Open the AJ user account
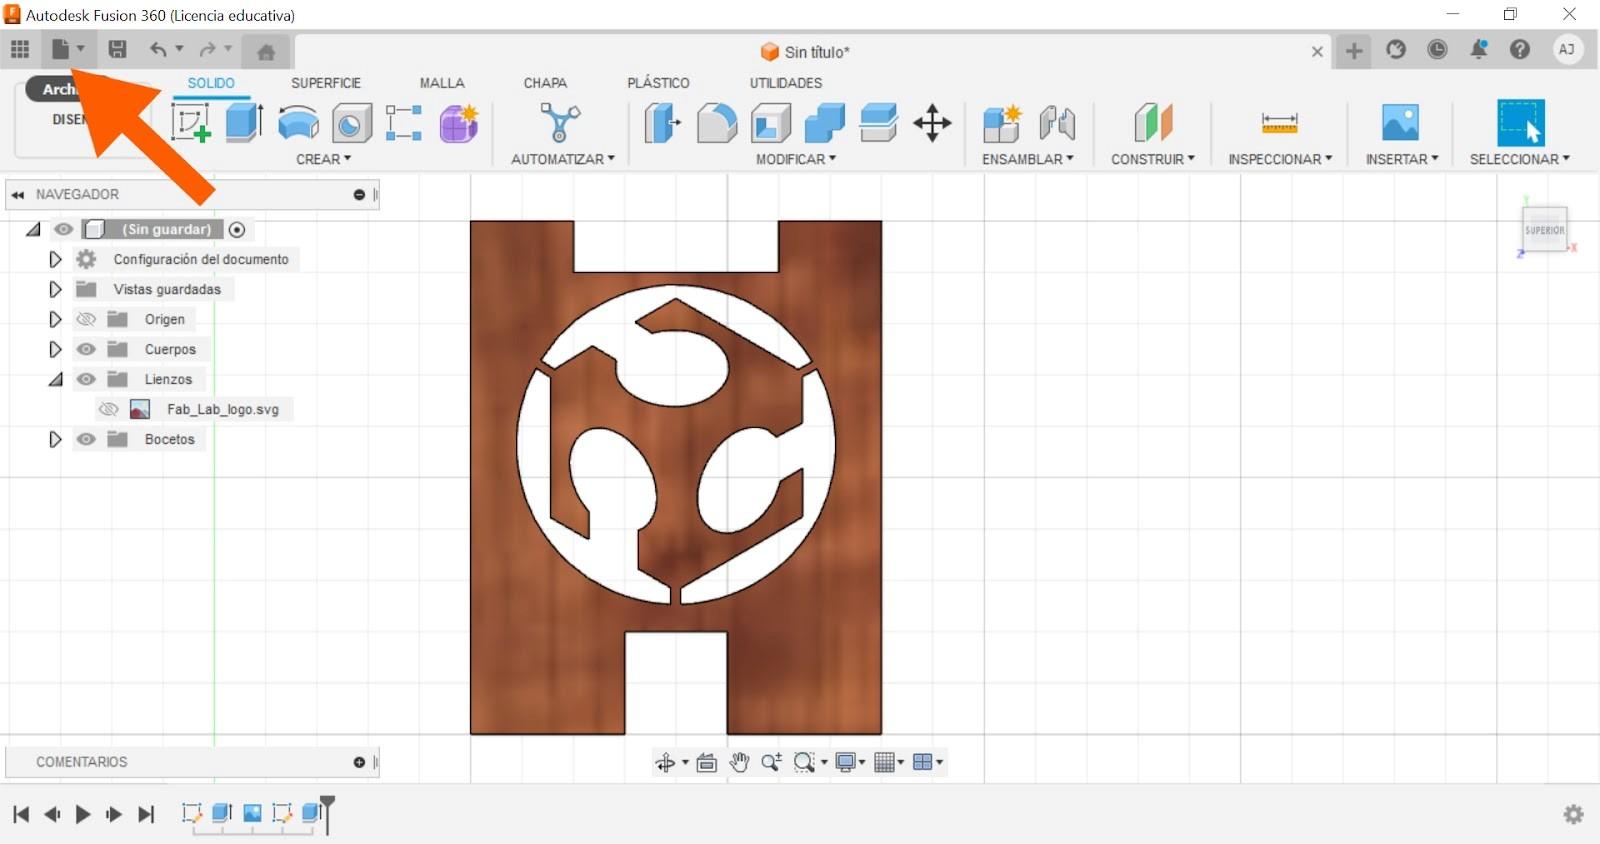 (x=1567, y=49)
